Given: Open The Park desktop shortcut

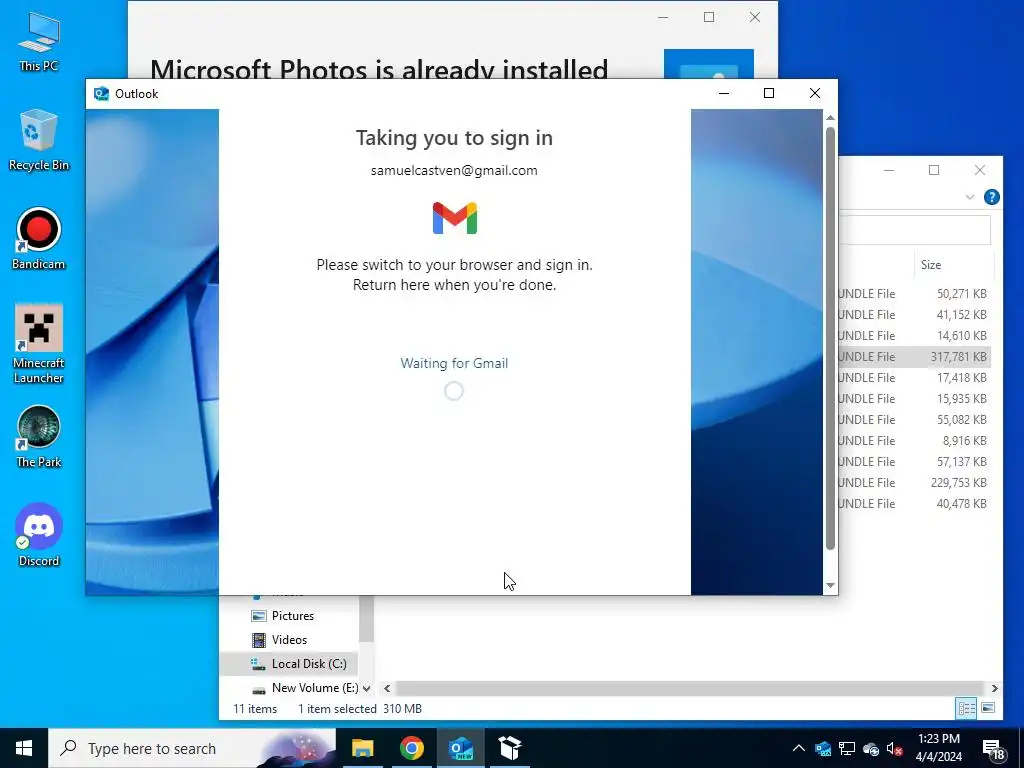Looking at the screenshot, I should pyautogui.click(x=39, y=436).
